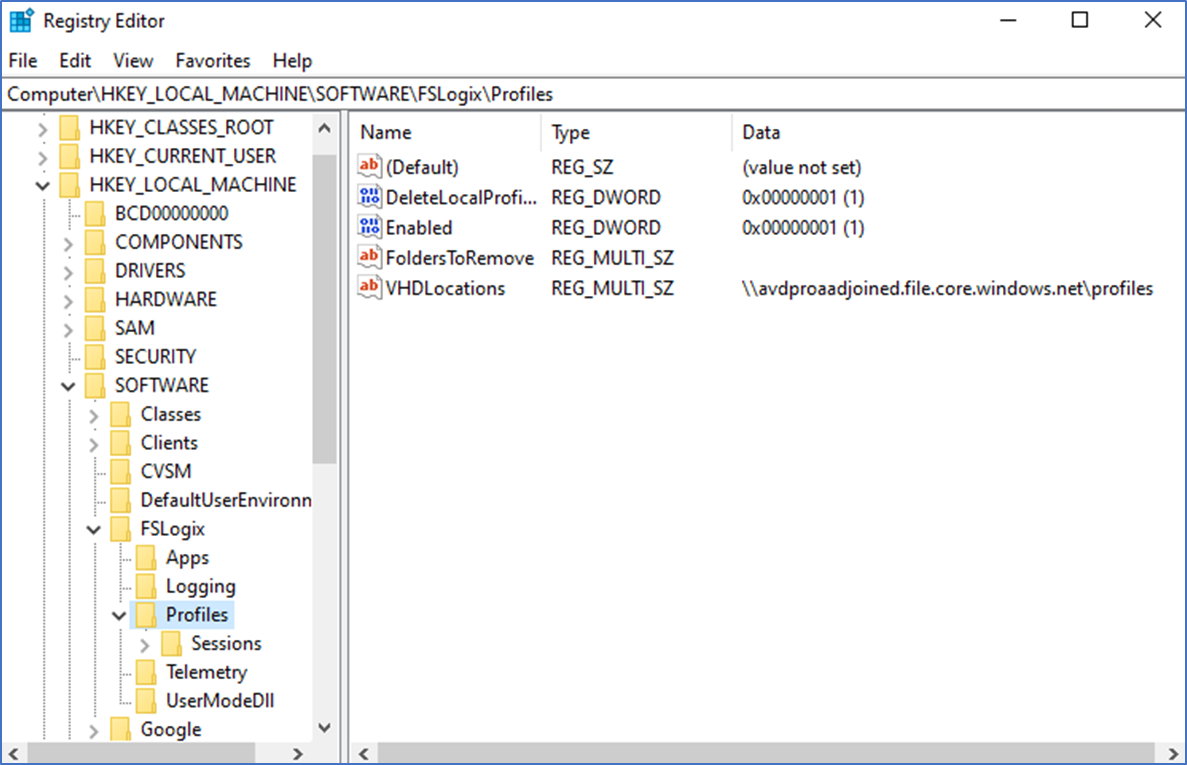Image resolution: width=1187 pixels, height=765 pixels.
Task: Click the SOFTWARE folder icon
Action: tap(95, 385)
